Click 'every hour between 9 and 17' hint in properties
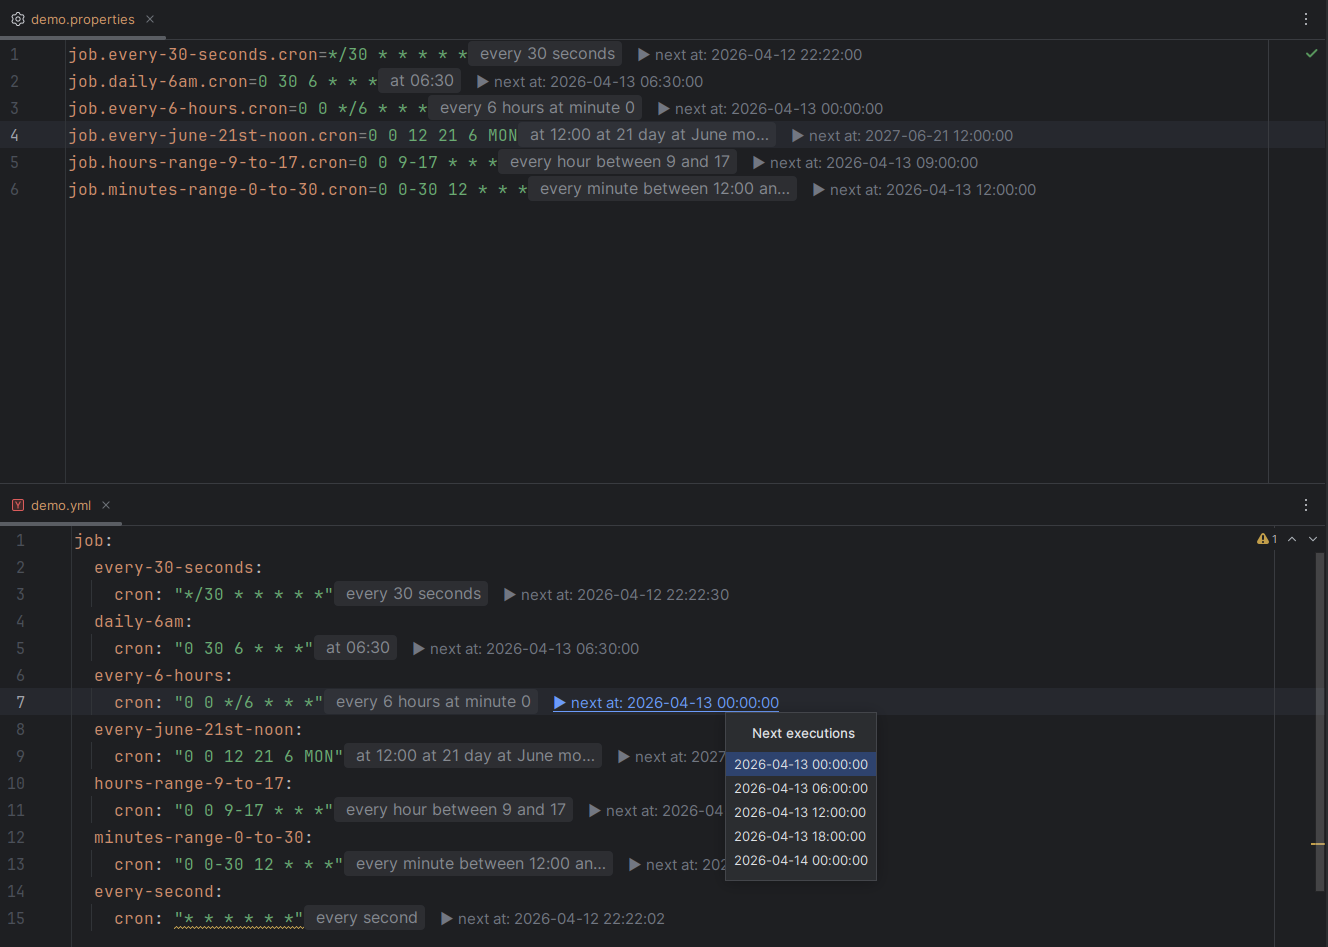Screen dimensions: 1328x947 (x=619, y=162)
